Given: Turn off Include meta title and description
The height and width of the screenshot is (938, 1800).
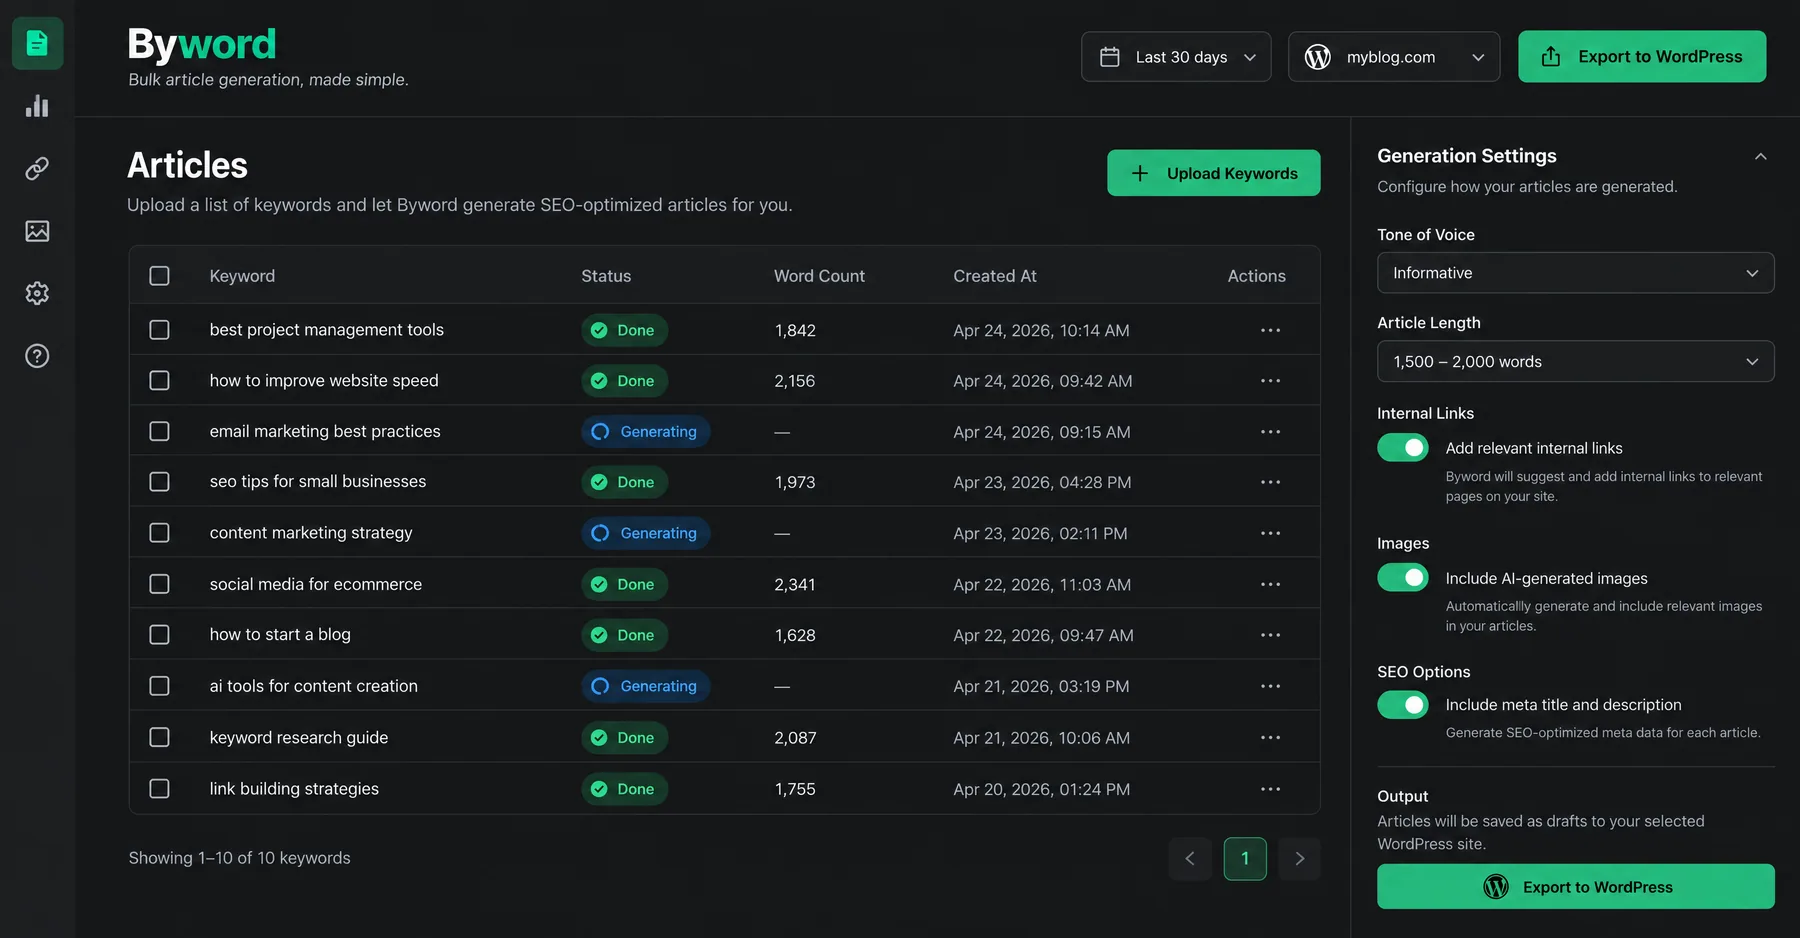Looking at the screenshot, I should point(1403,705).
